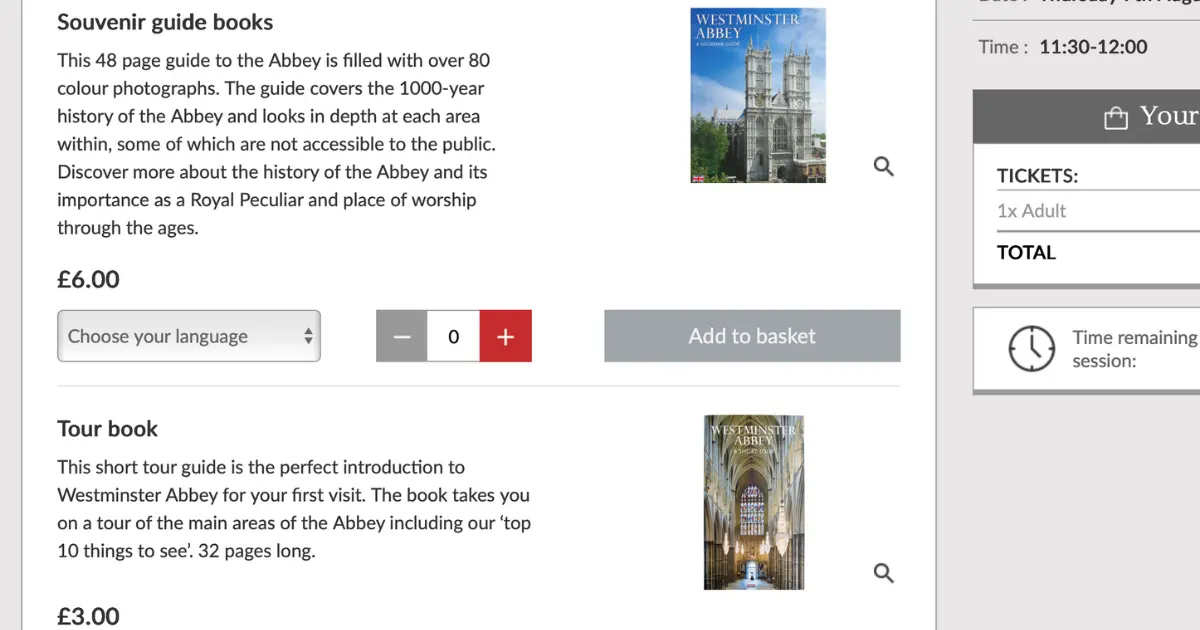
Task: Click the Your basket header bar
Action: [x=1087, y=117]
